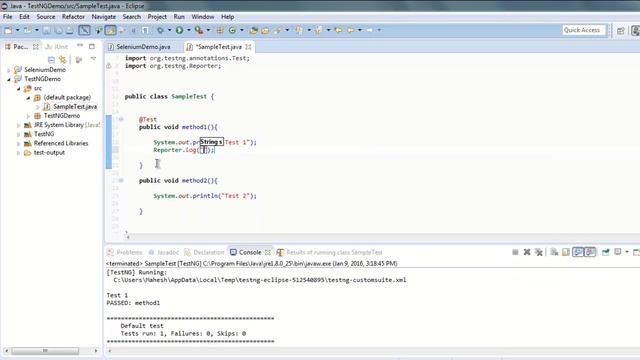Switch to the JUnit view tab
This screenshot has width=640, height=360.
pos(56,47)
